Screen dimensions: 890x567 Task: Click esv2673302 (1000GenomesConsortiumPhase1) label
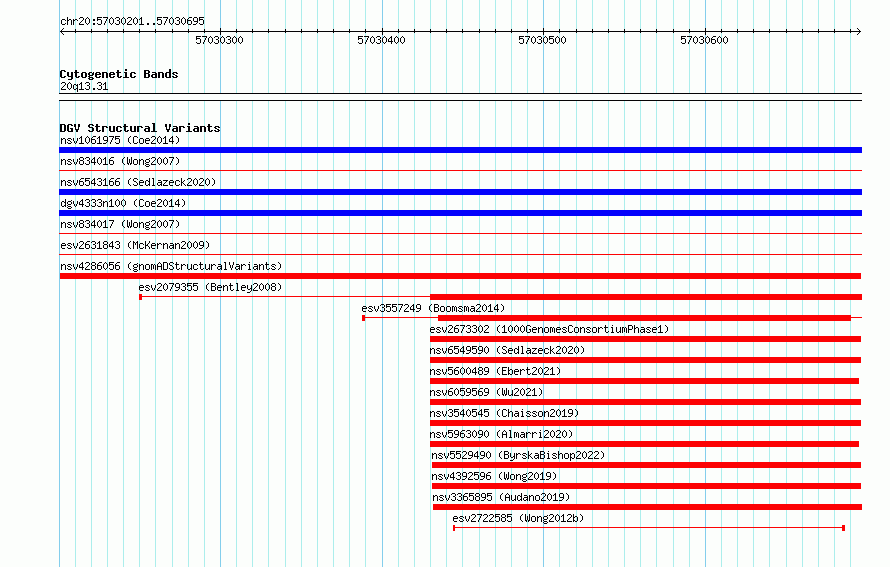(x=549, y=329)
